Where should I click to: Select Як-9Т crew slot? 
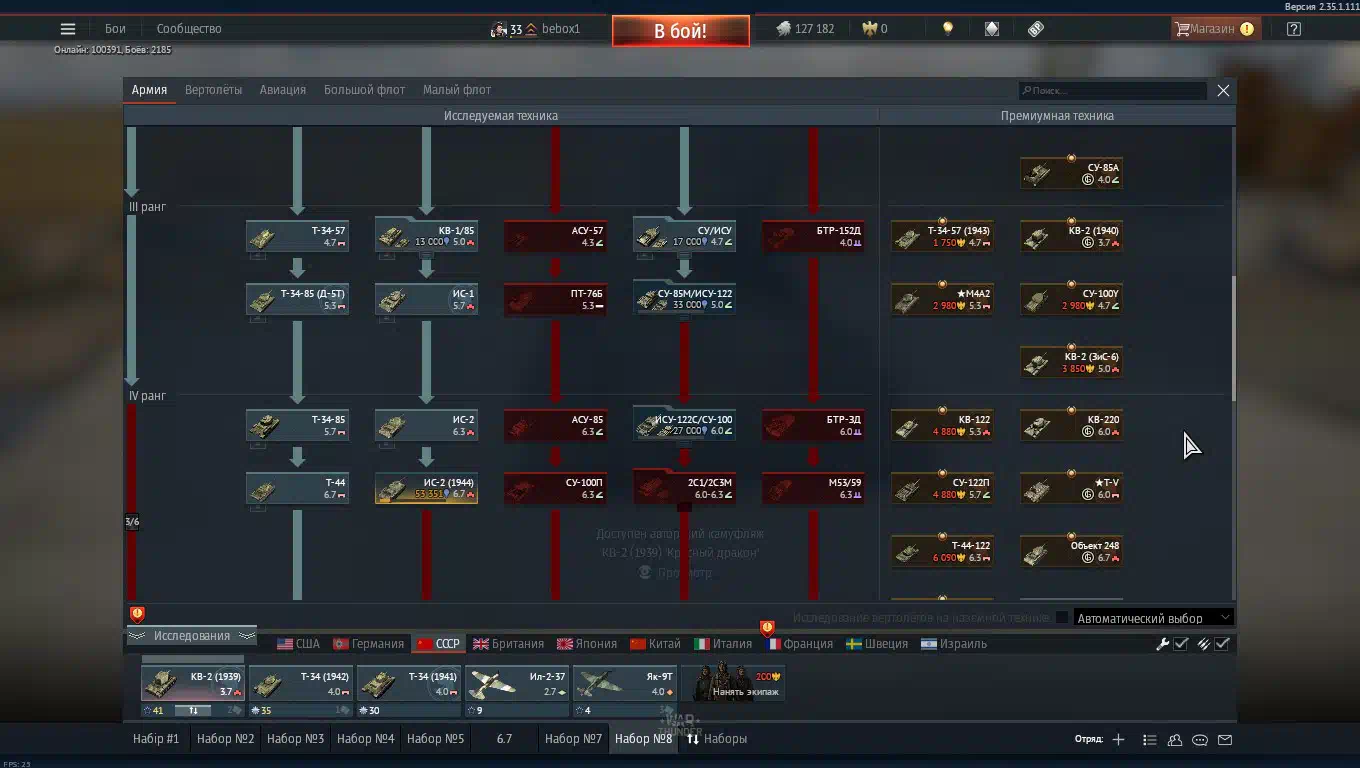[625, 684]
